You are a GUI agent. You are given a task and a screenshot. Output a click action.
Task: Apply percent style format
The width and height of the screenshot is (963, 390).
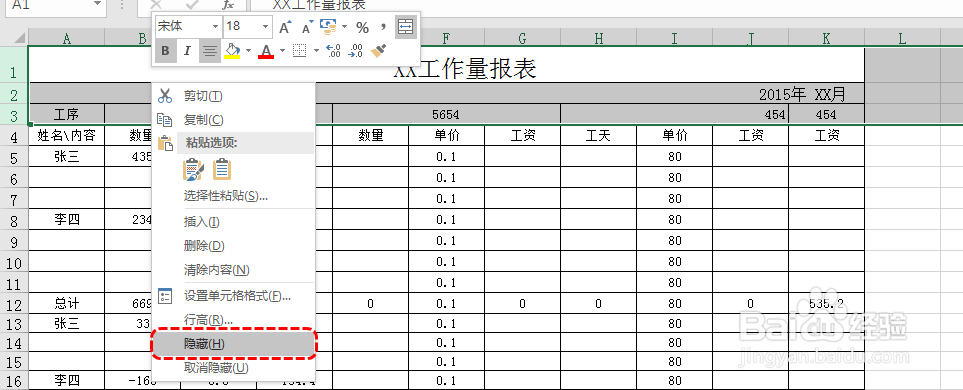pos(362,27)
